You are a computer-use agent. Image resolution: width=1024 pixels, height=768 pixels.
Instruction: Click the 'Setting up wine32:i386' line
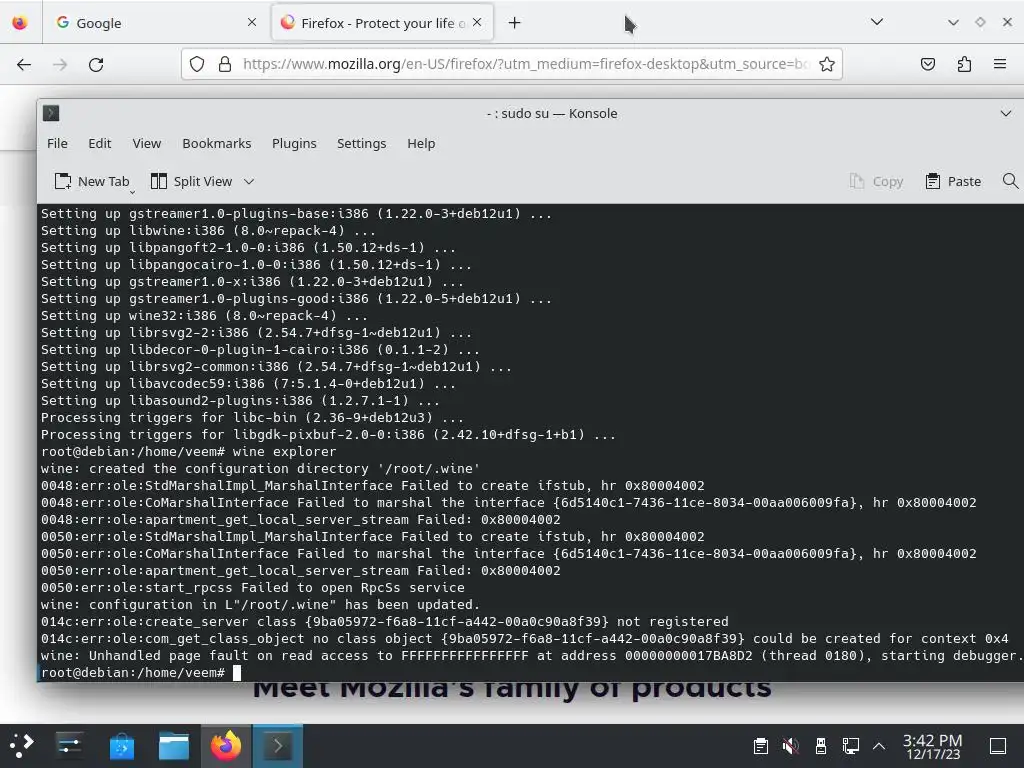[204, 315]
